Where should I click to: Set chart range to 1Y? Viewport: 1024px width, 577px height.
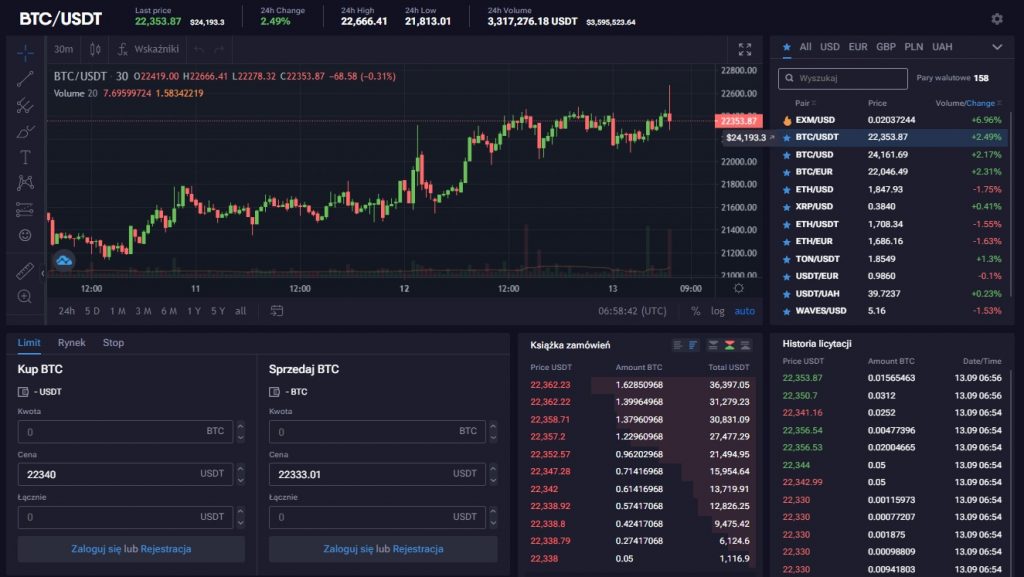click(193, 311)
